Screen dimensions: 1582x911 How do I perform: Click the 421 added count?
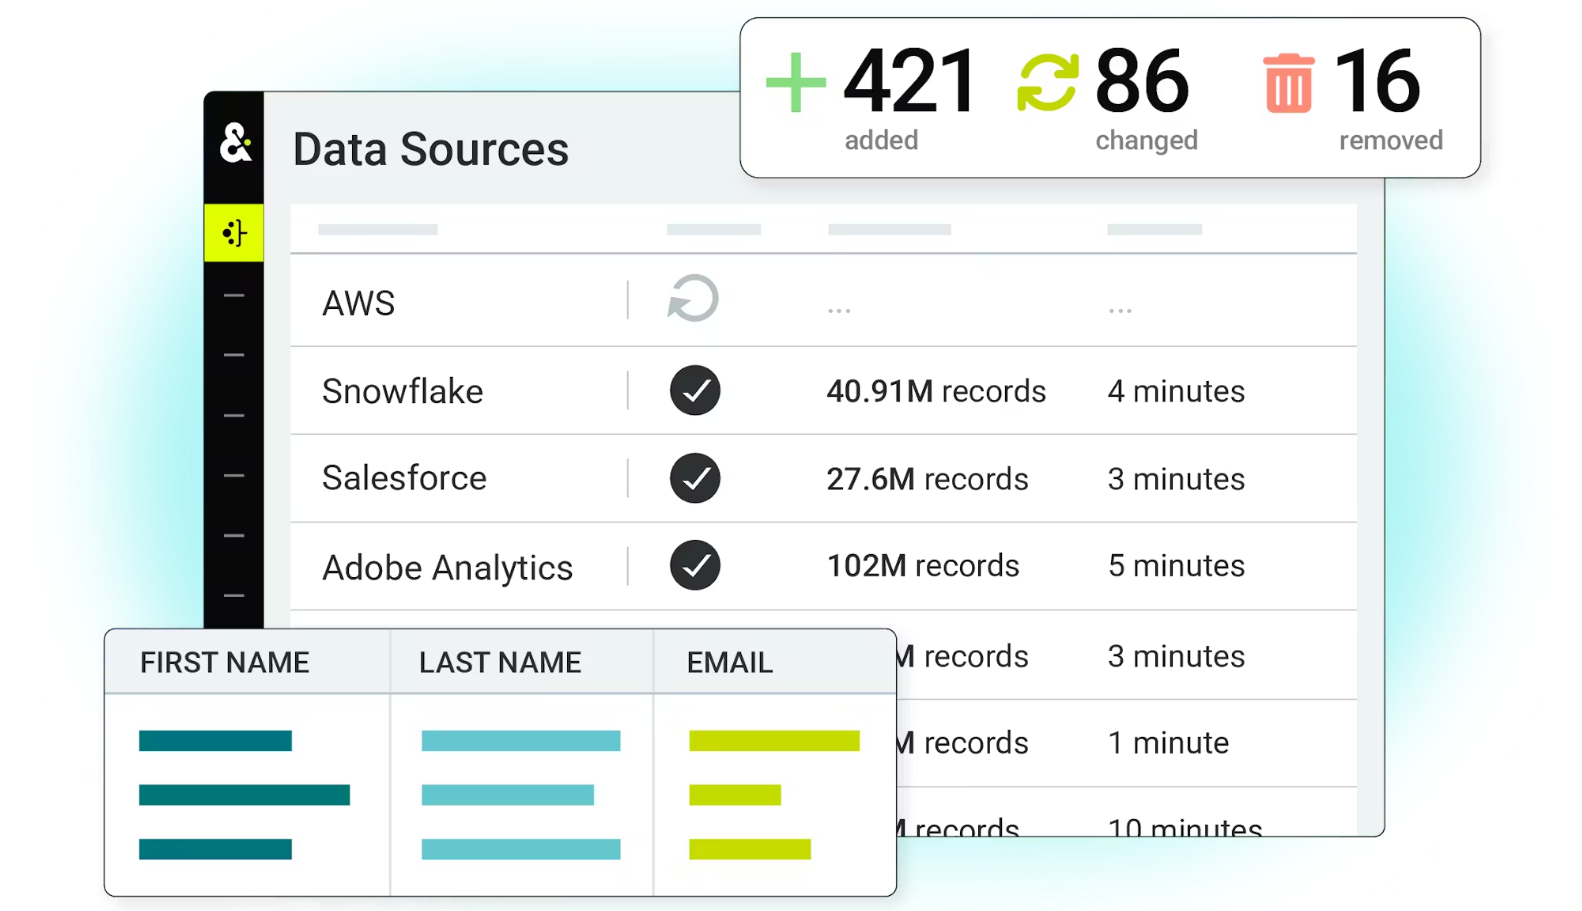pyautogui.click(x=910, y=82)
